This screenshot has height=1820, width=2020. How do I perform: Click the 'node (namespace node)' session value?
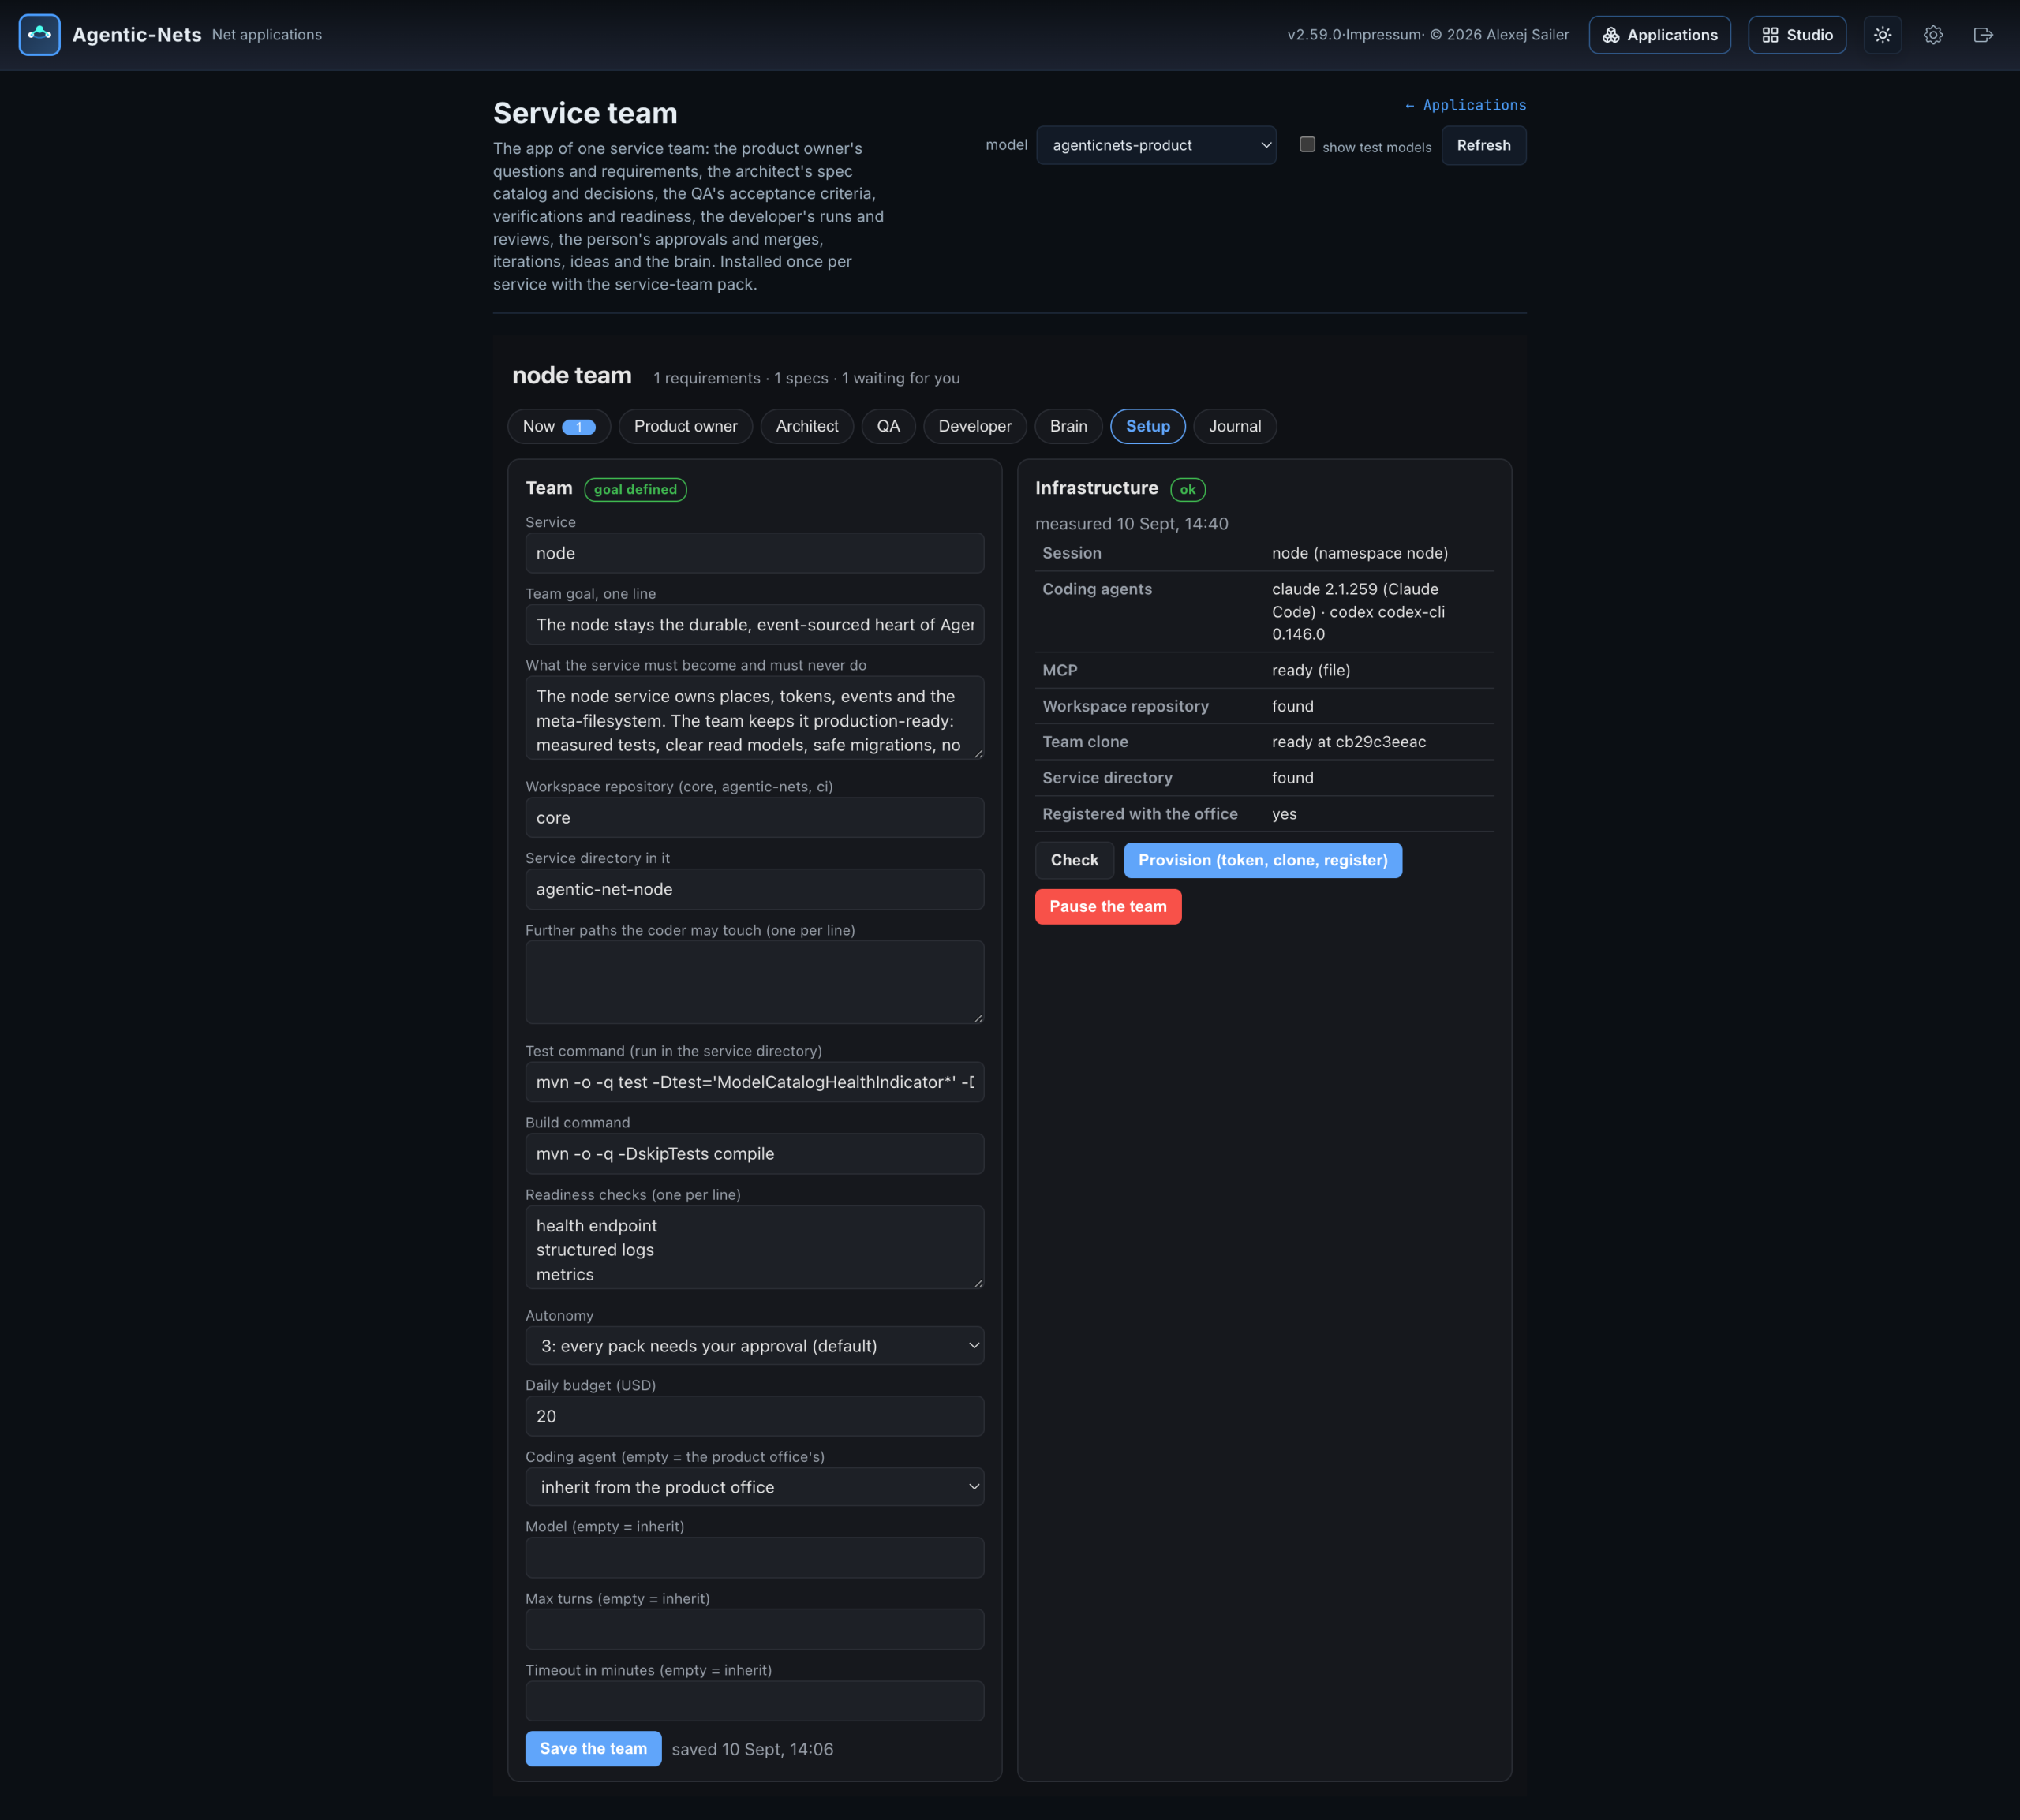[1360, 553]
